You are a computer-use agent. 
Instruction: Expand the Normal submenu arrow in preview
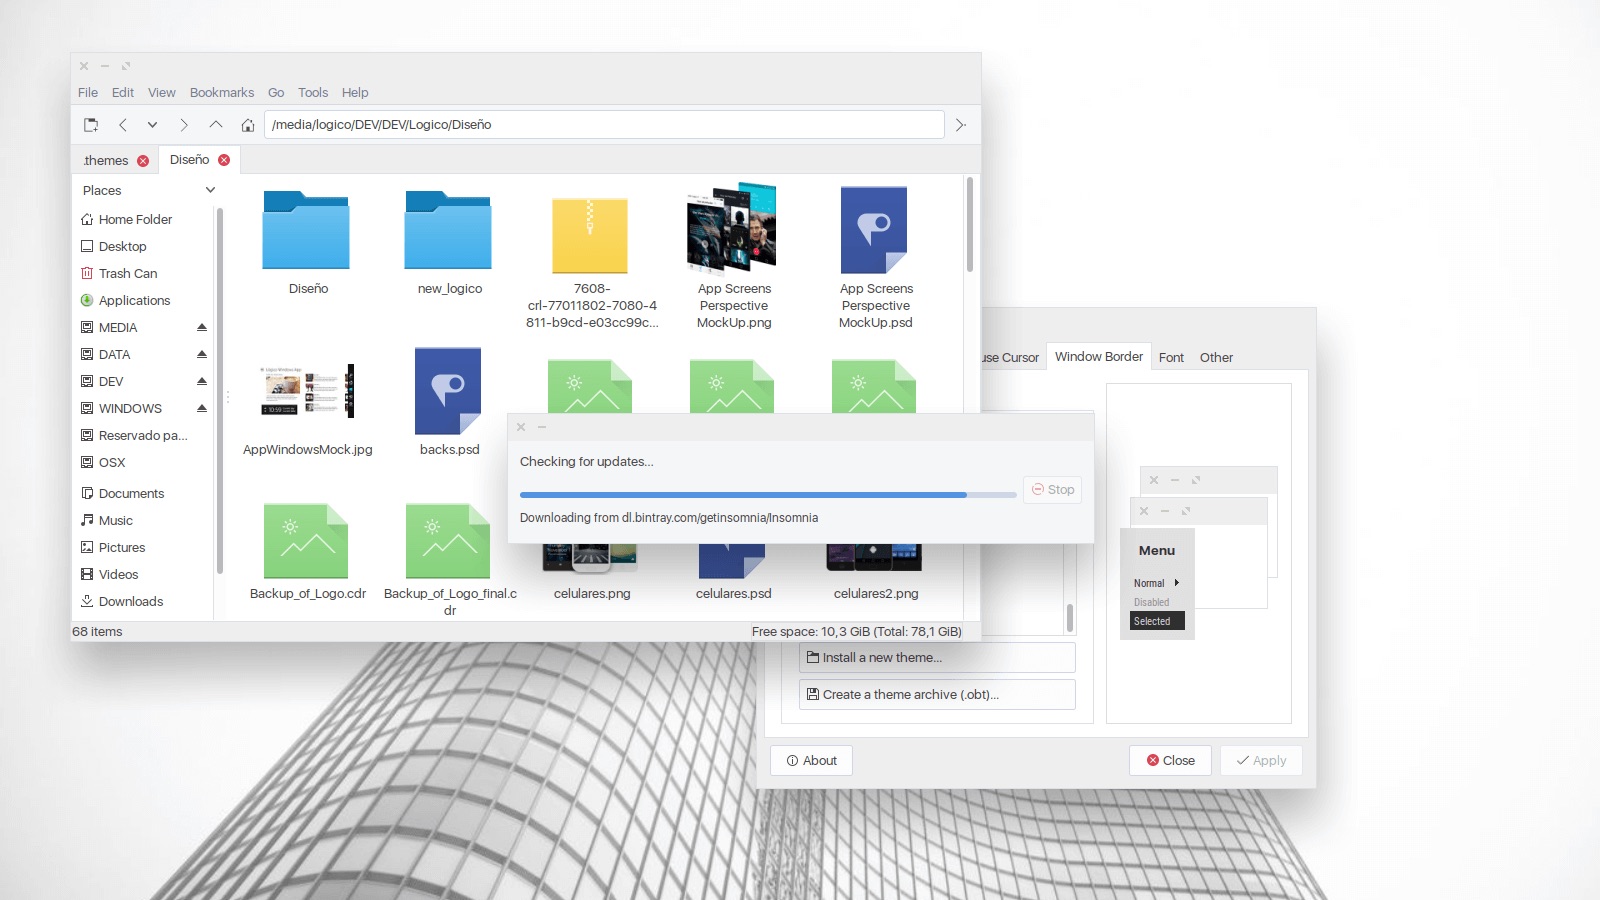click(1177, 583)
